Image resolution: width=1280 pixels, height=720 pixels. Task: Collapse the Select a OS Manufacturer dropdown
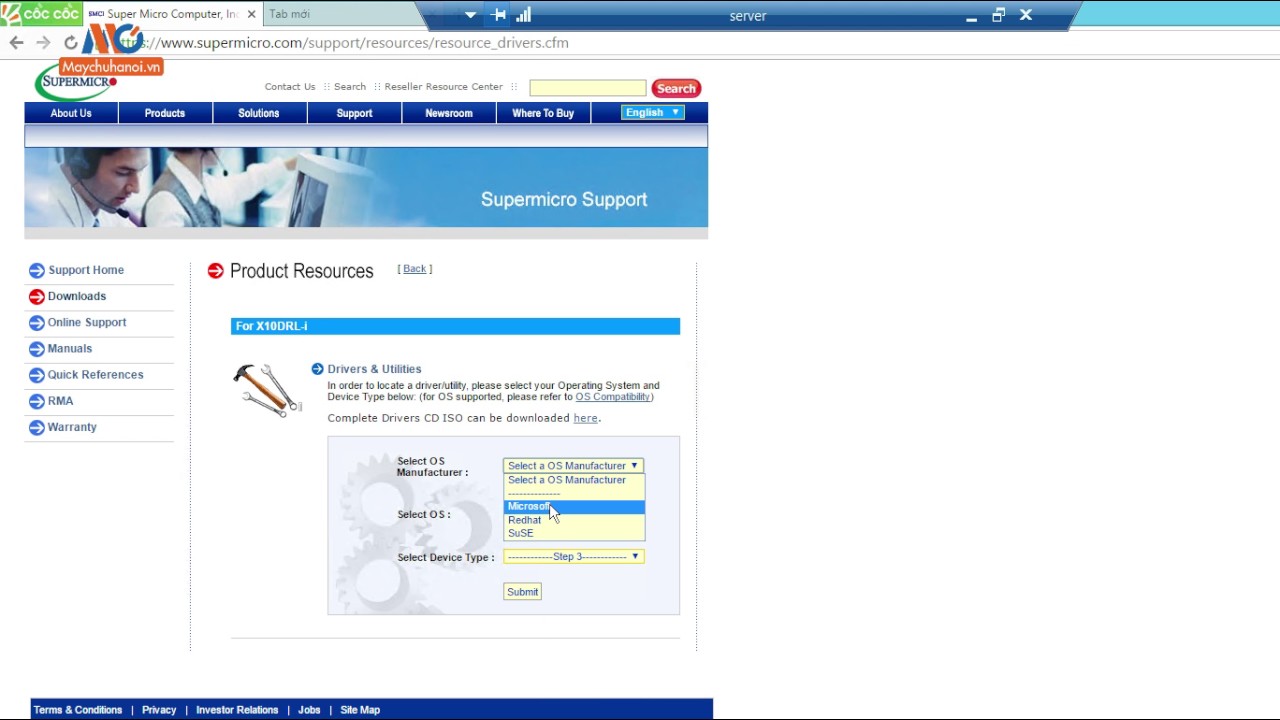click(573, 466)
